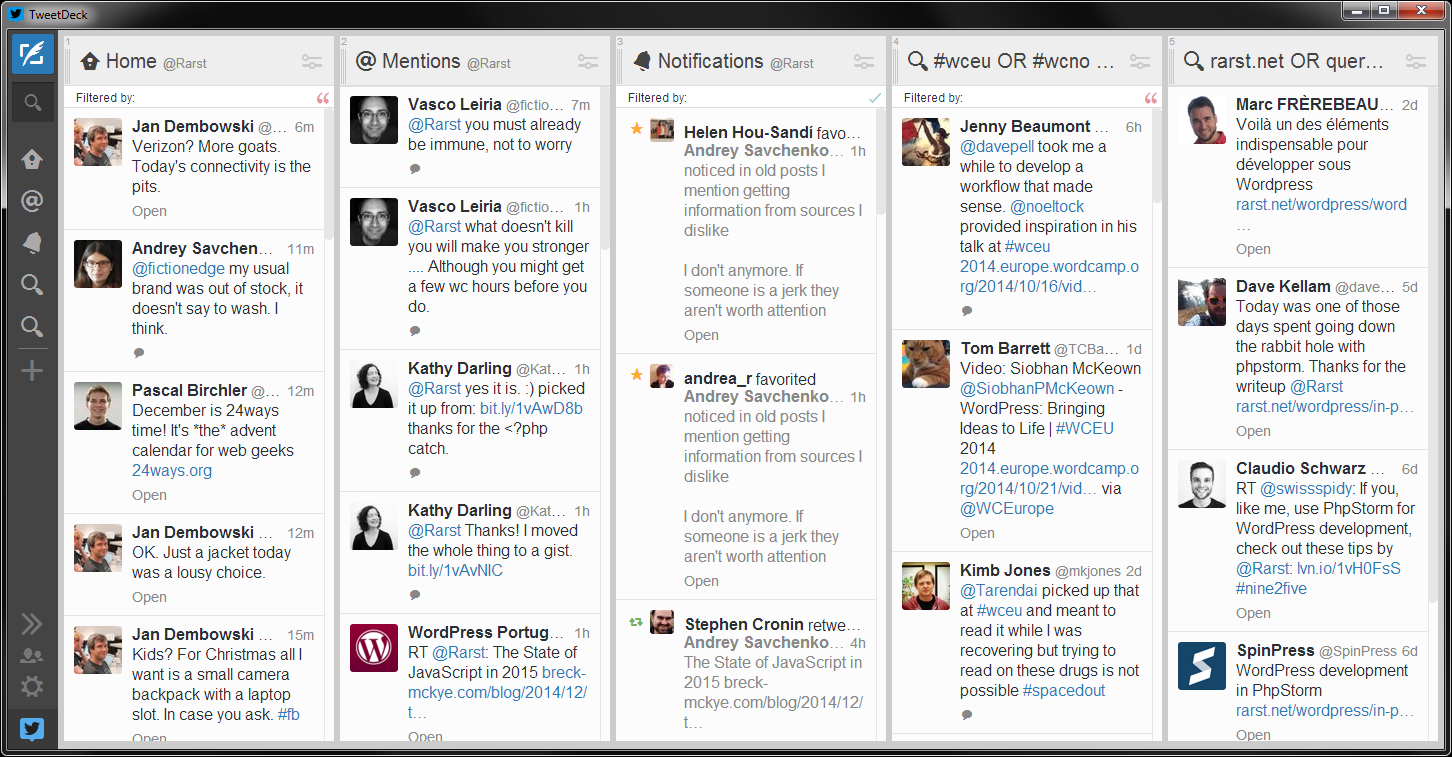Open the @swissspidy mention link
The width and height of the screenshot is (1452, 757).
point(1306,488)
